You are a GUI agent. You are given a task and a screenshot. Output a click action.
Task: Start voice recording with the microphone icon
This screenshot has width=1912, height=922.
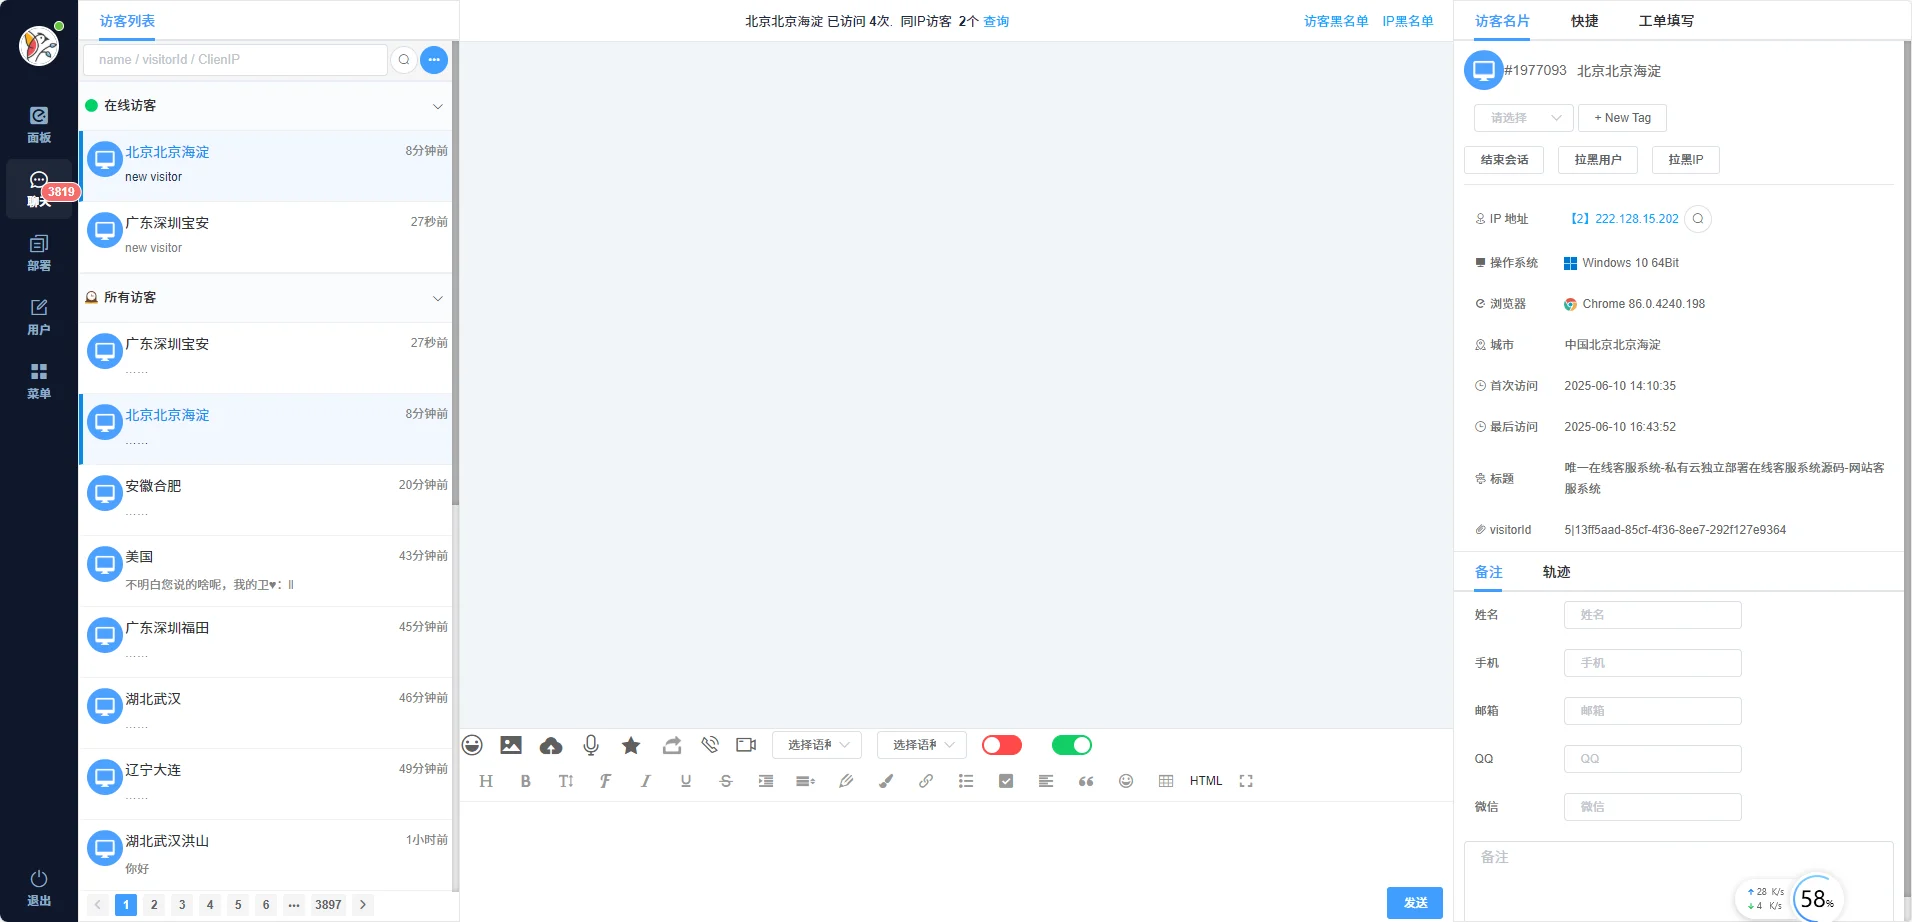(x=591, y=745)
